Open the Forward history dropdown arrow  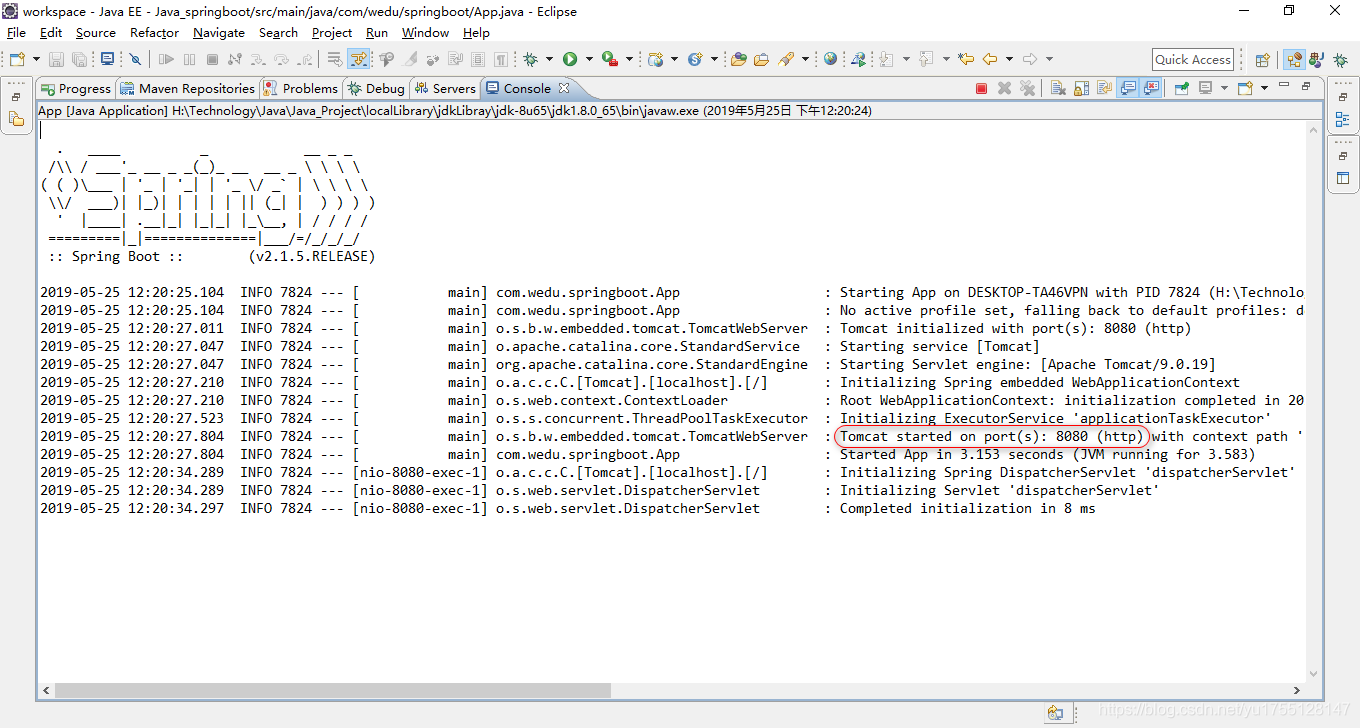(1049, 59)
